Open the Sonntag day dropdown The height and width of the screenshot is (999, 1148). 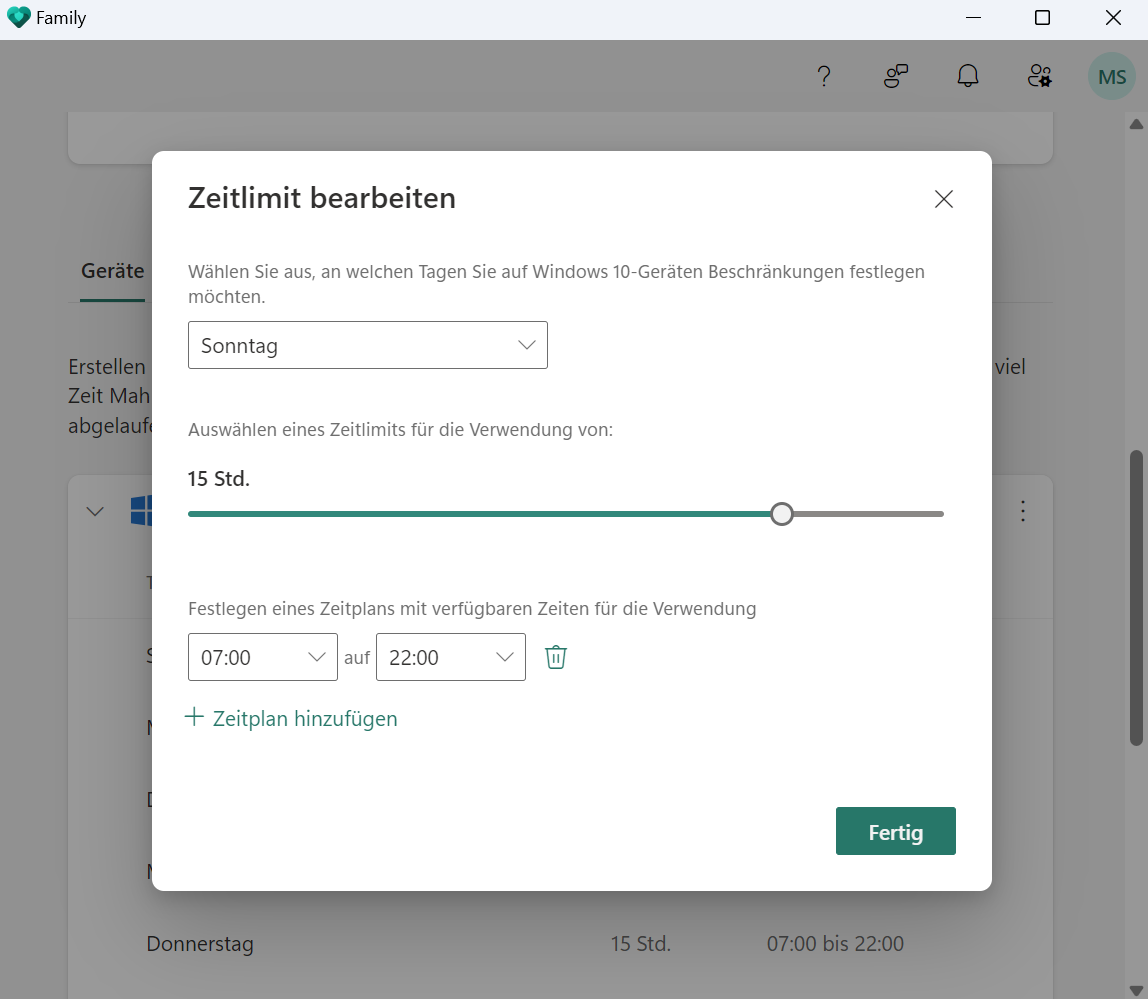click(x=367, y=345)
